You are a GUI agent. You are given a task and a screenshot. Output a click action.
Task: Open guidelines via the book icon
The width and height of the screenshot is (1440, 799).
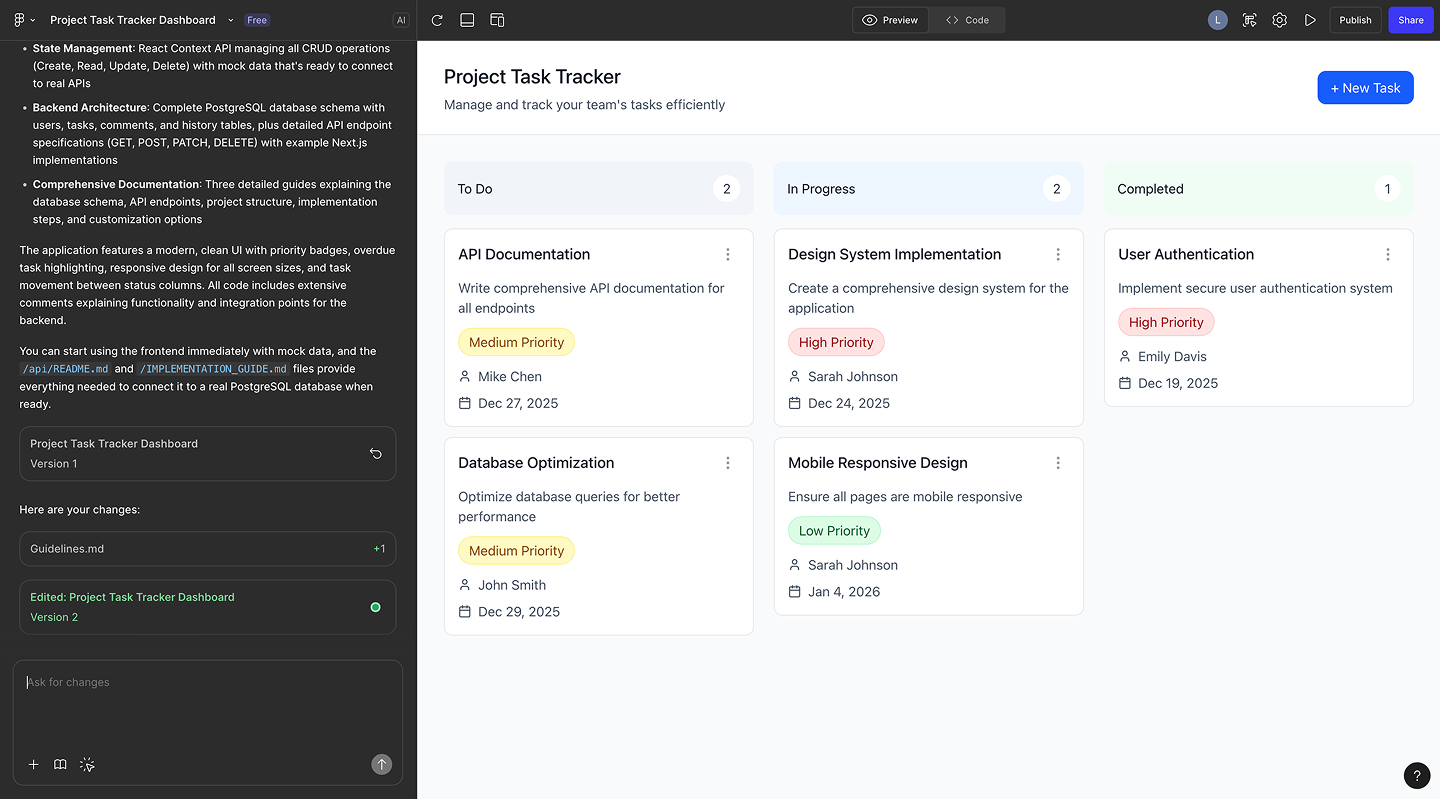59,764
